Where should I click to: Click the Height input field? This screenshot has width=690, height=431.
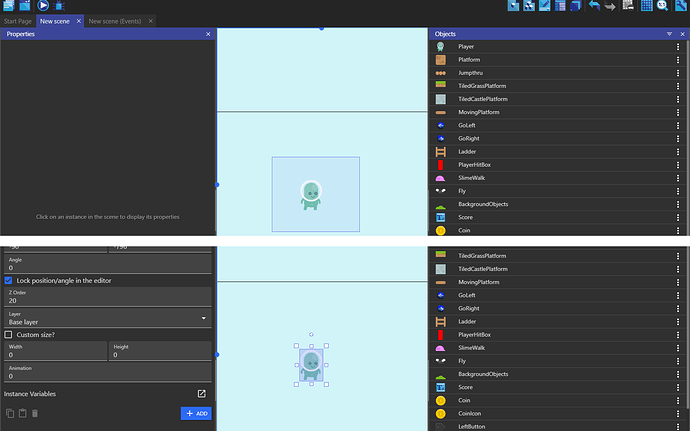coord(160,351)
